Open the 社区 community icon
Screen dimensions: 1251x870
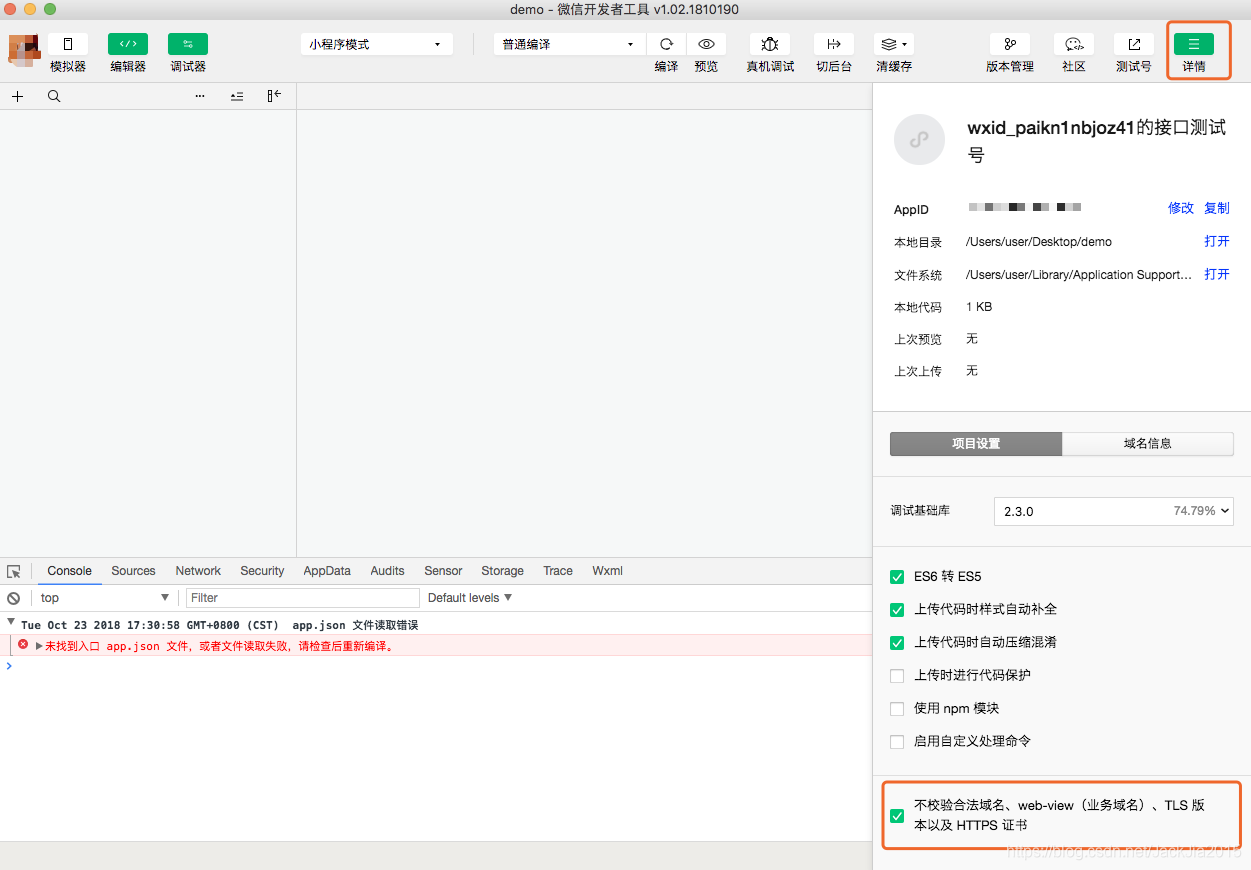[1074, 44]
